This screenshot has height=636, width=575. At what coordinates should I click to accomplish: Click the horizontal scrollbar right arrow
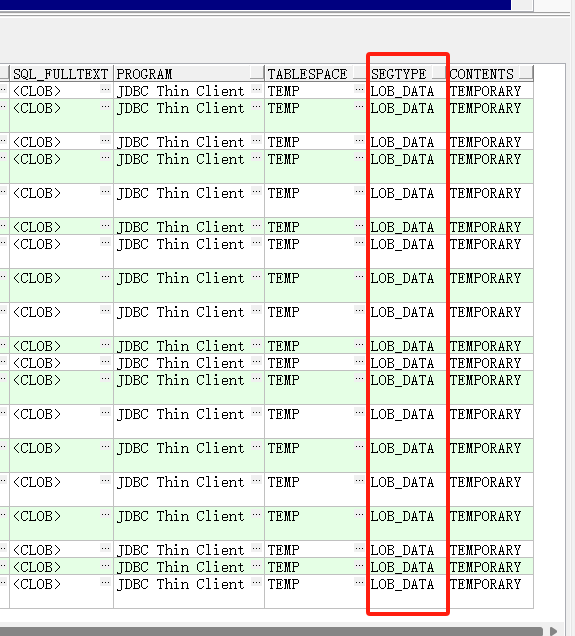[x=554, y=631]
